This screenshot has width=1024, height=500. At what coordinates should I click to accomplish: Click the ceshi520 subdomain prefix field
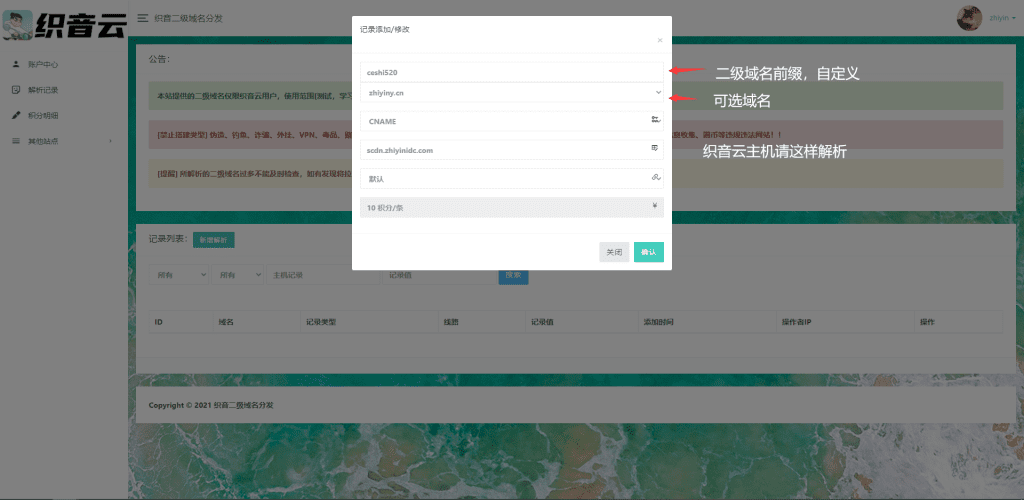point(511,72)
